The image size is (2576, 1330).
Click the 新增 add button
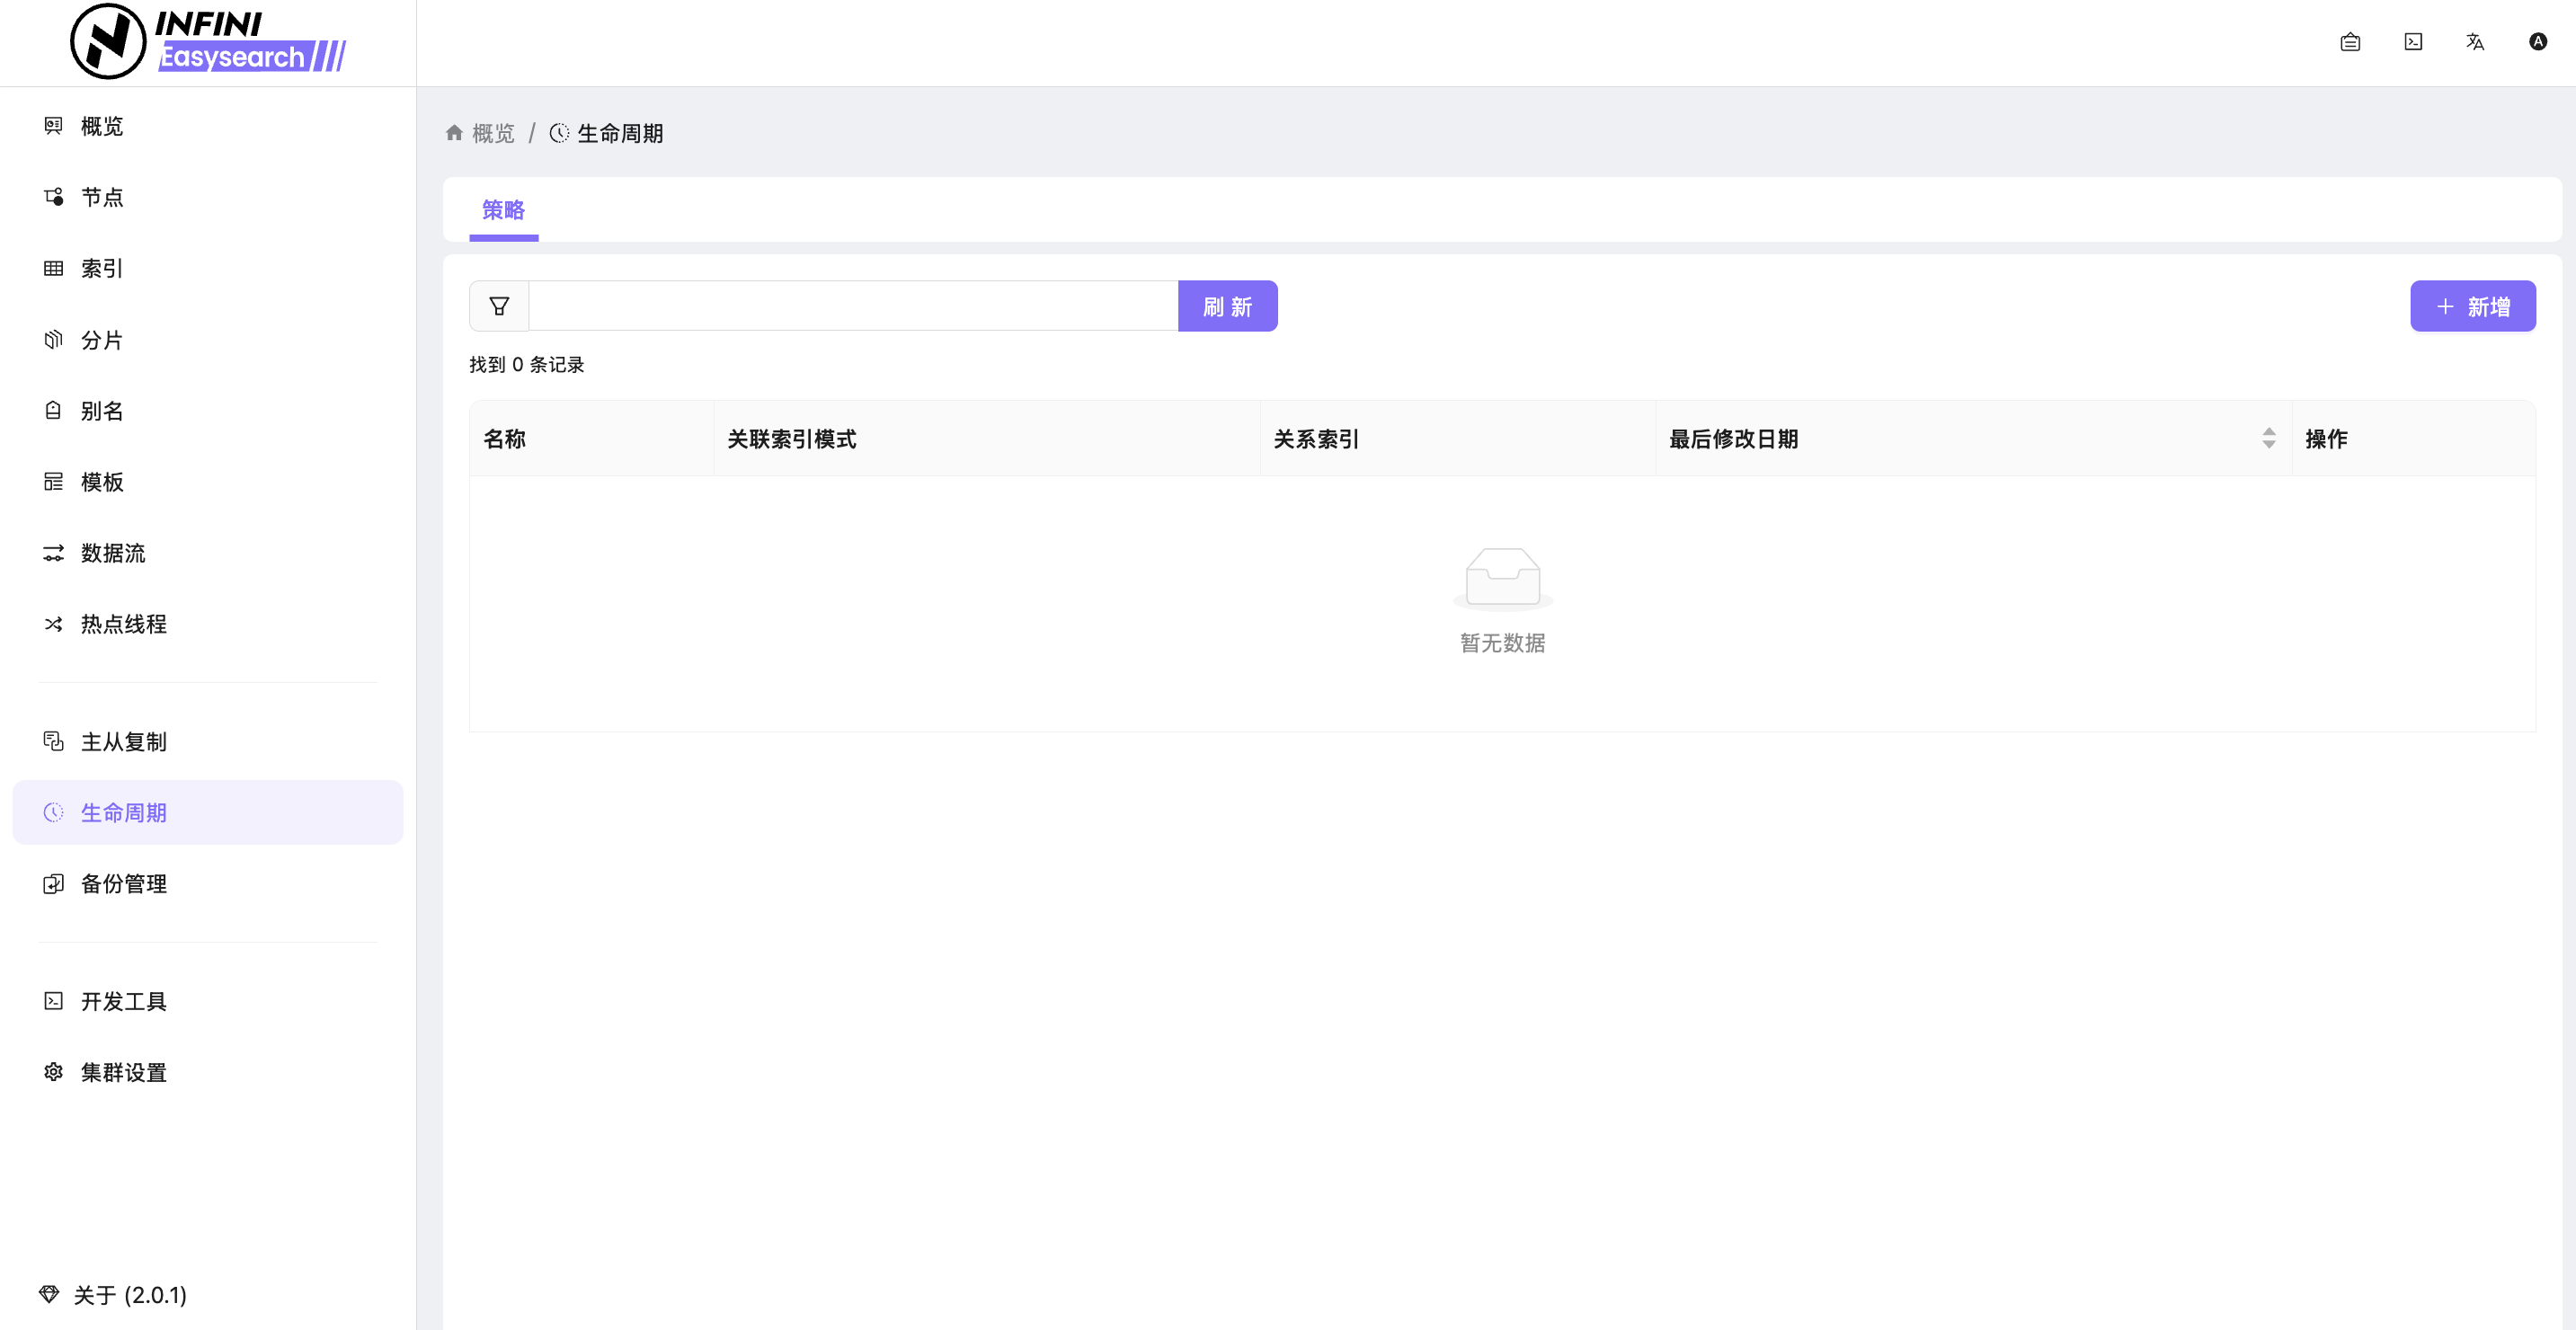tap(2472, 306)
